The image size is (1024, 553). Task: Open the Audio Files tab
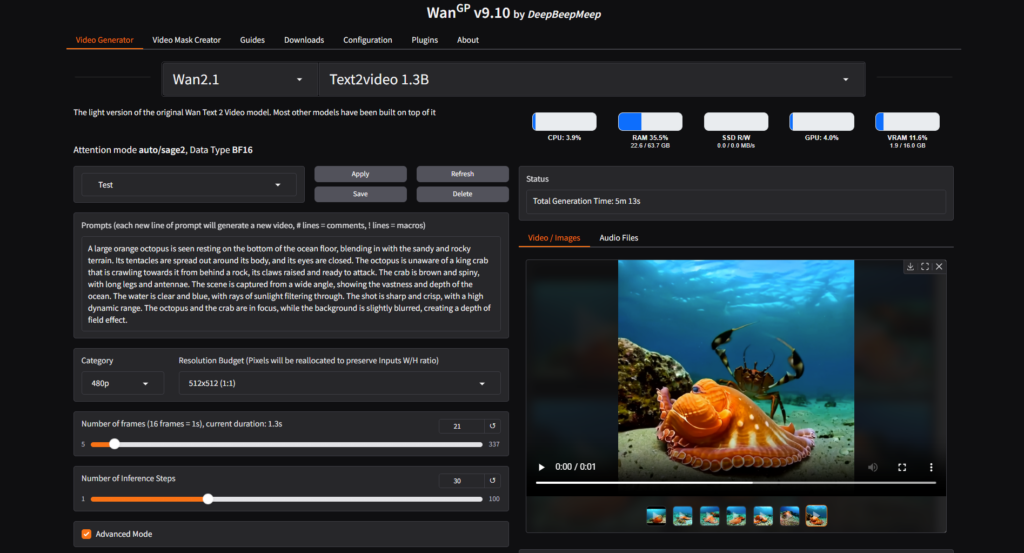coord(618,238)
